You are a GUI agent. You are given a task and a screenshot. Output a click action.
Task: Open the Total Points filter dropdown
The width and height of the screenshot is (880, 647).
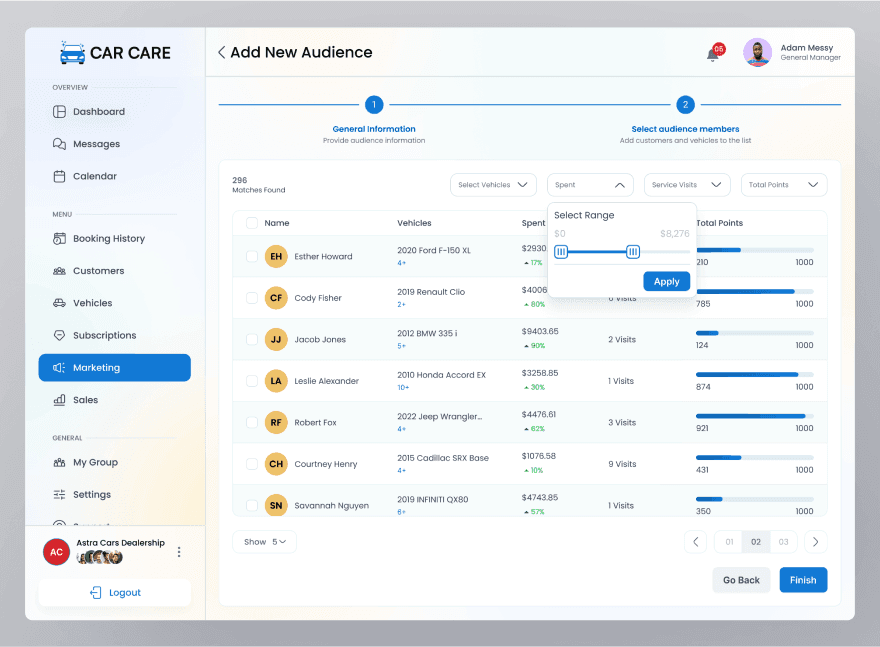pos(784,185)
